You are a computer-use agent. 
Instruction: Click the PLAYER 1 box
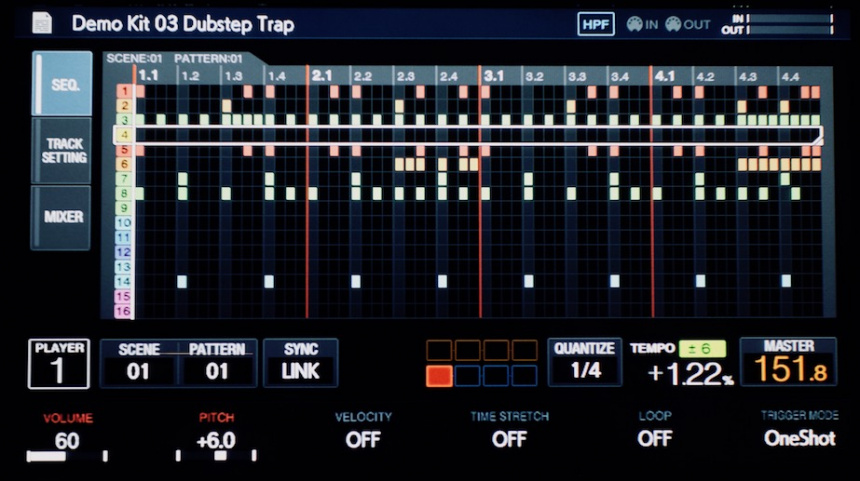pos(59,364)
